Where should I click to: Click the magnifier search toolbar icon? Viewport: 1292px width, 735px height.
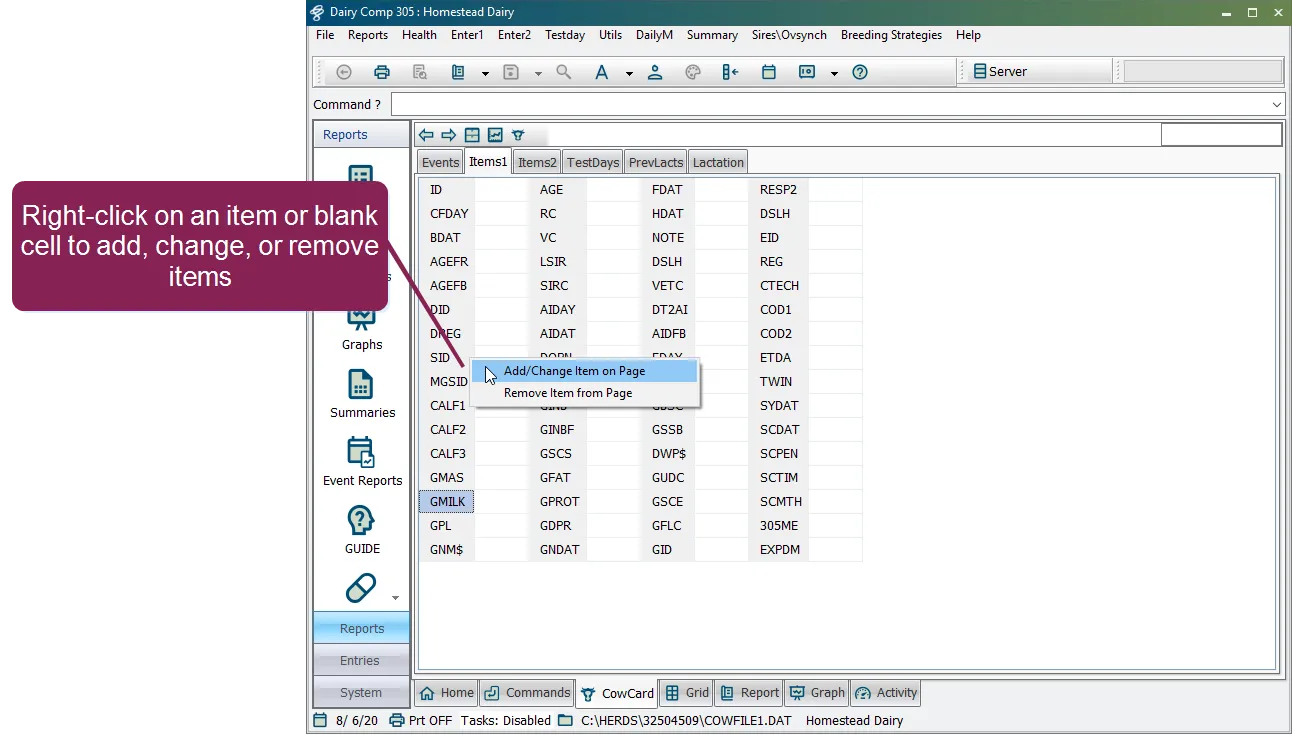click(x=564, y=72)
